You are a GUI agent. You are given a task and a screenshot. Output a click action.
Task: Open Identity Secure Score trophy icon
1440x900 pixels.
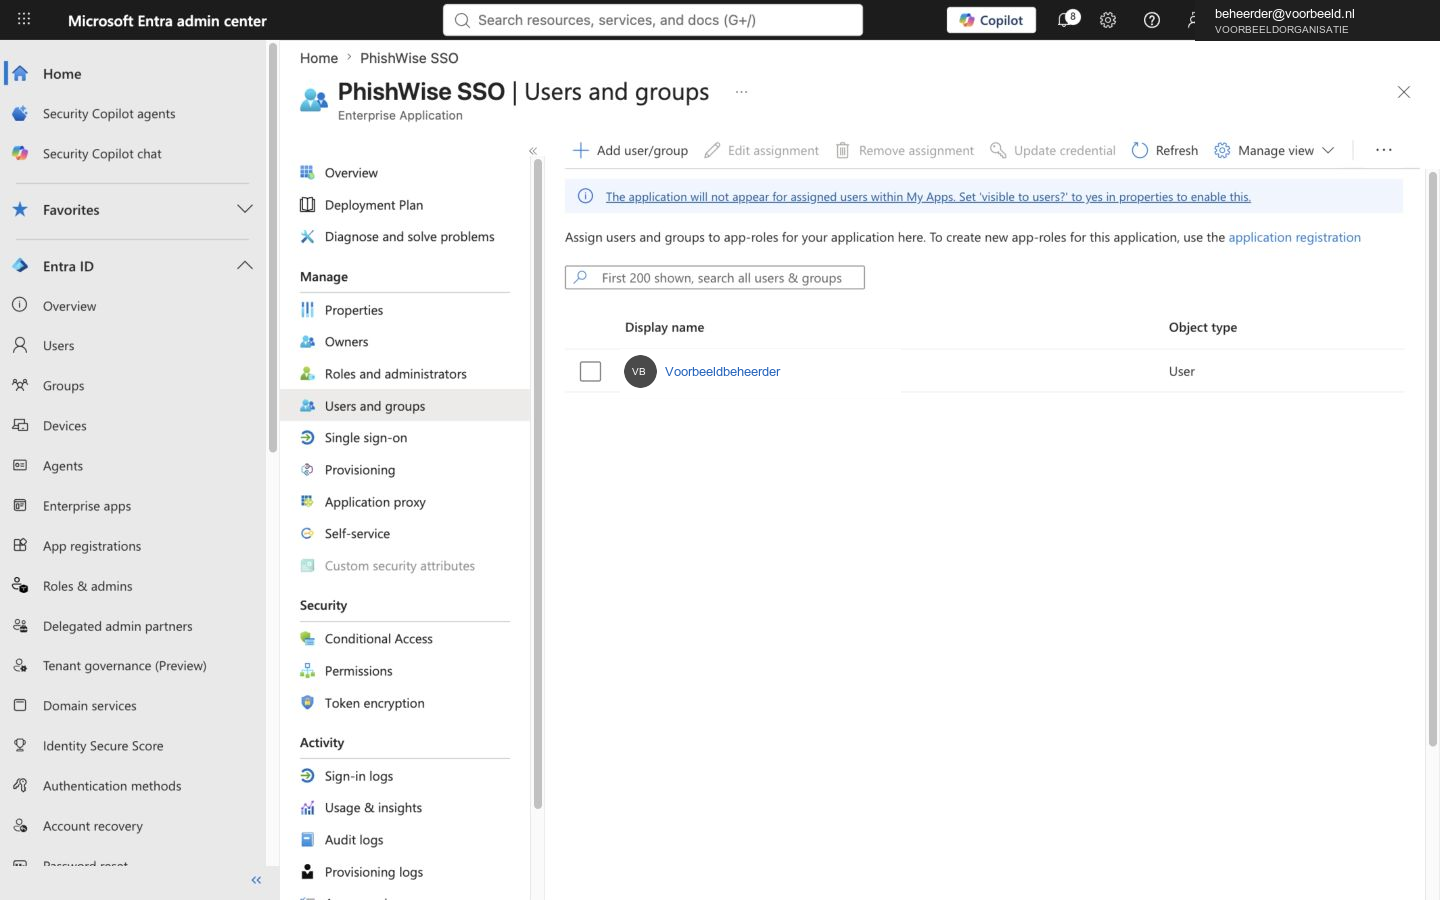pos(20,745)
